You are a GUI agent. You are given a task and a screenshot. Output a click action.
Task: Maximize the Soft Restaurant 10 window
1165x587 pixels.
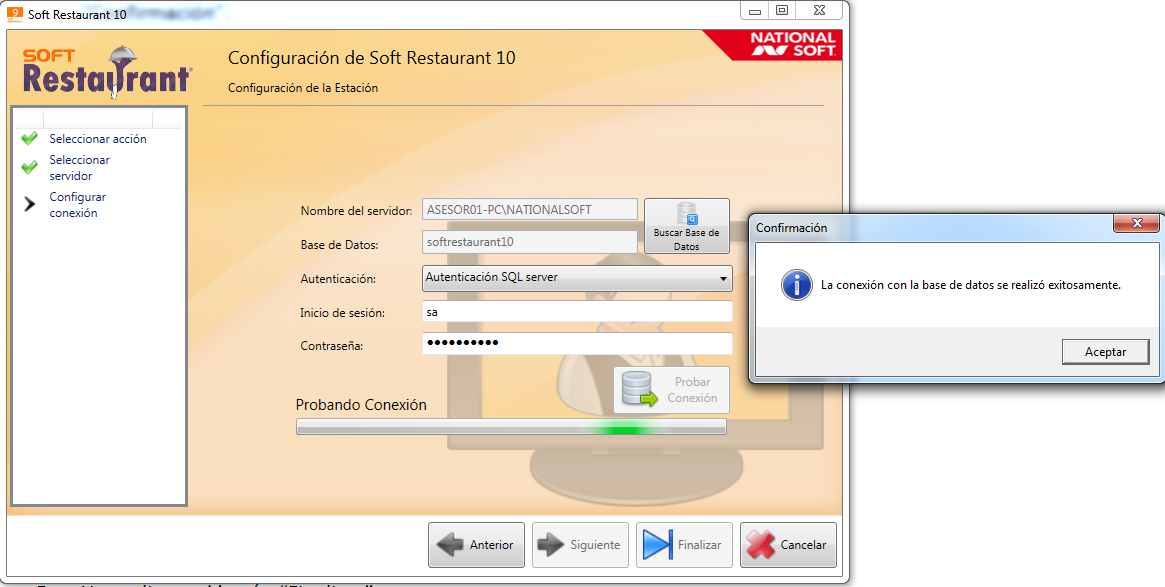pyautogui.click(x=782, y=10)
